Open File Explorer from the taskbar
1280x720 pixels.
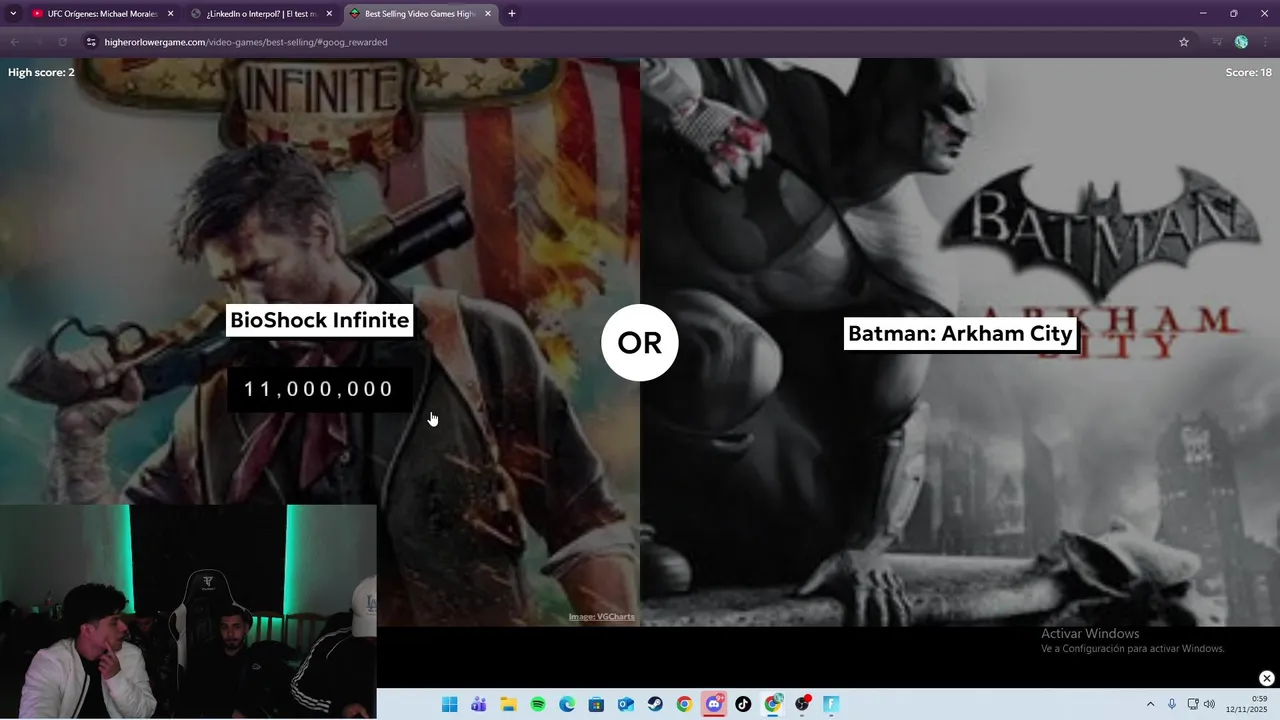pos(508,704)
